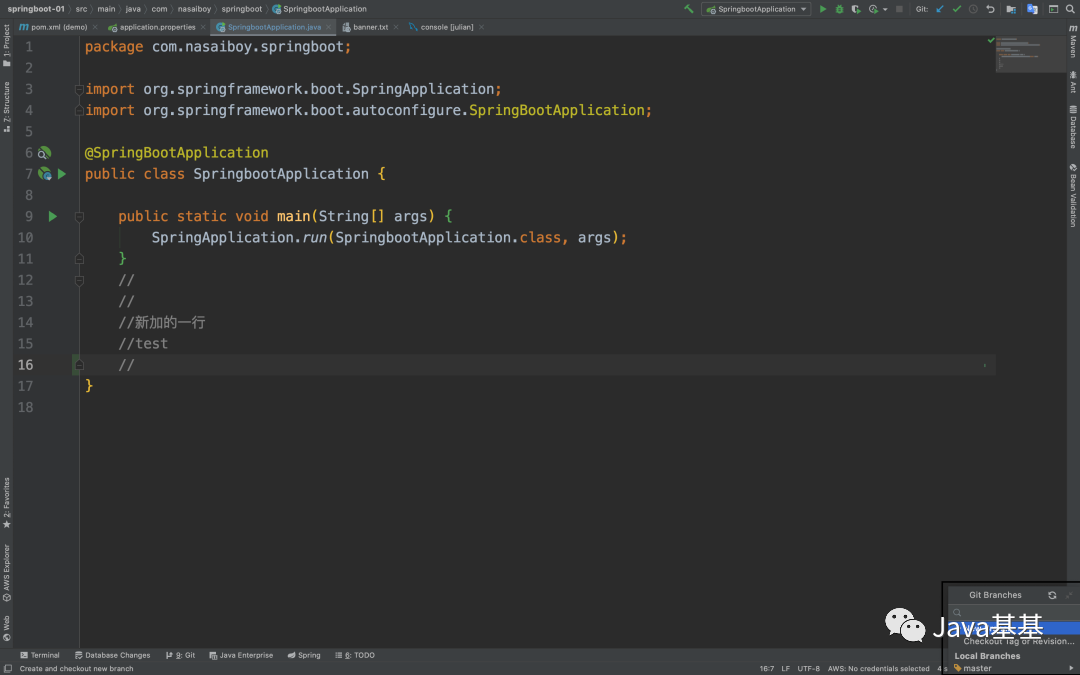Refresh the Git Branches popup

[x=1052, y=595]
